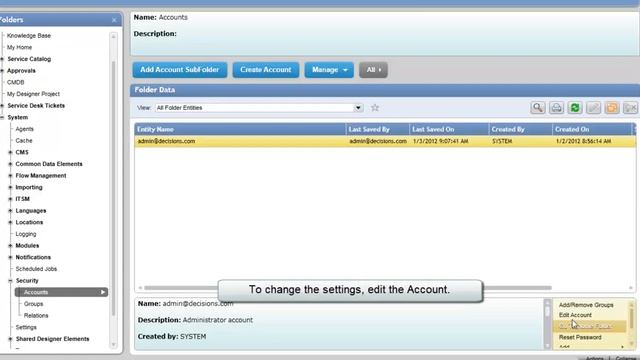Screen dimensions: 640x360
Task: Choose Add/Remove Groups action
Action: click(x=586, y=305)
